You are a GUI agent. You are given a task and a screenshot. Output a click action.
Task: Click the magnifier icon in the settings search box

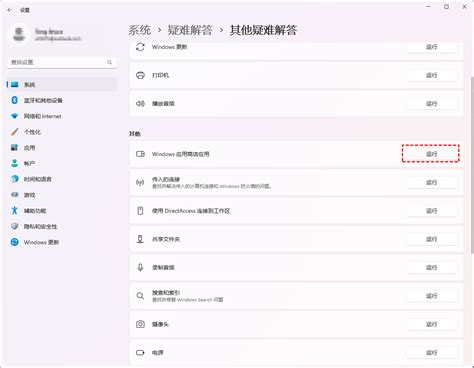109,62
